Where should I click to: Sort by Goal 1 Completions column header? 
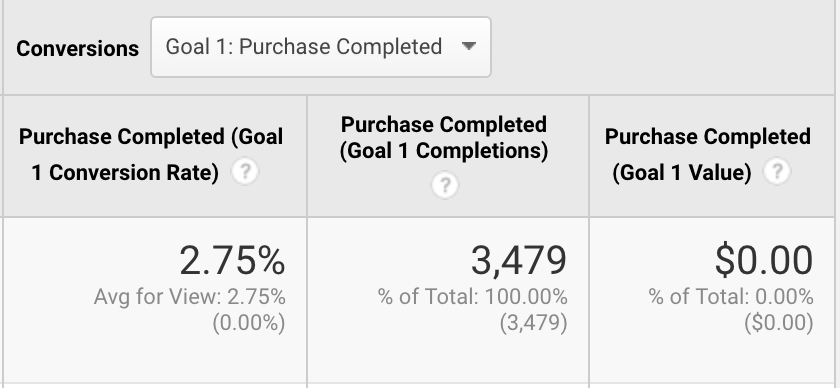444,138
